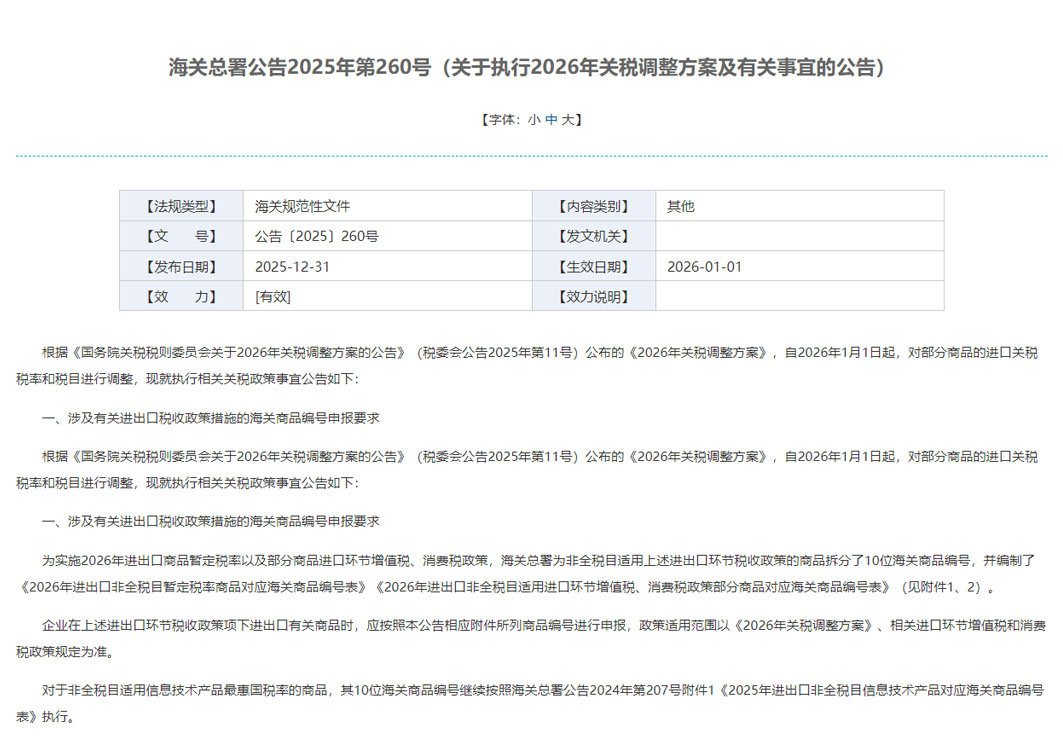Click the publish date 2025-12-31
Image resolution: width=1063 pixels, height=748 pixels.
click(x=294, y=266)
